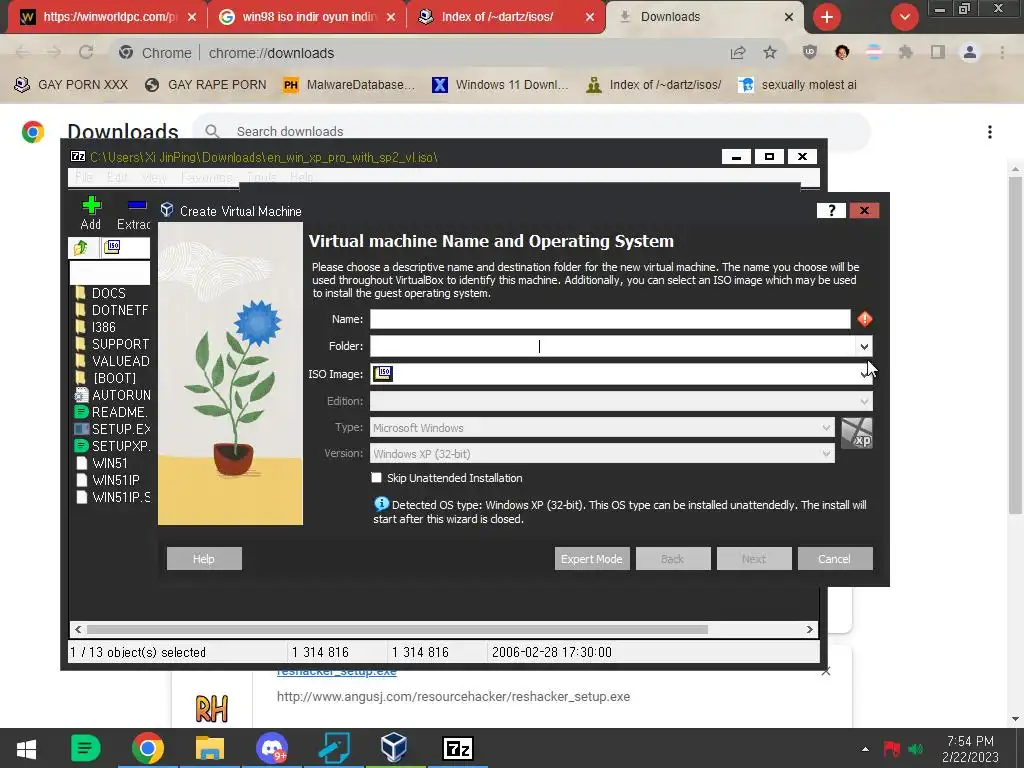Switch to the Index of /~dartz/isos/ tab
1024x768 pixels.
(506, 17)
